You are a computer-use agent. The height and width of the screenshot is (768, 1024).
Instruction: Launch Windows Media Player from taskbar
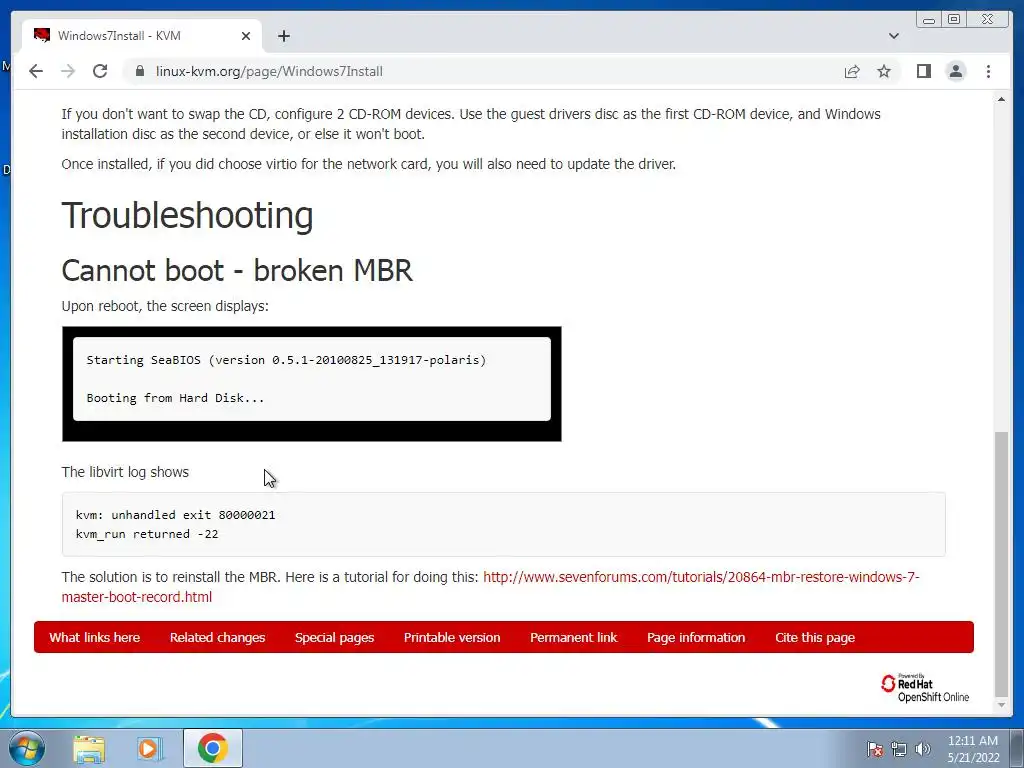coord(149,748)
